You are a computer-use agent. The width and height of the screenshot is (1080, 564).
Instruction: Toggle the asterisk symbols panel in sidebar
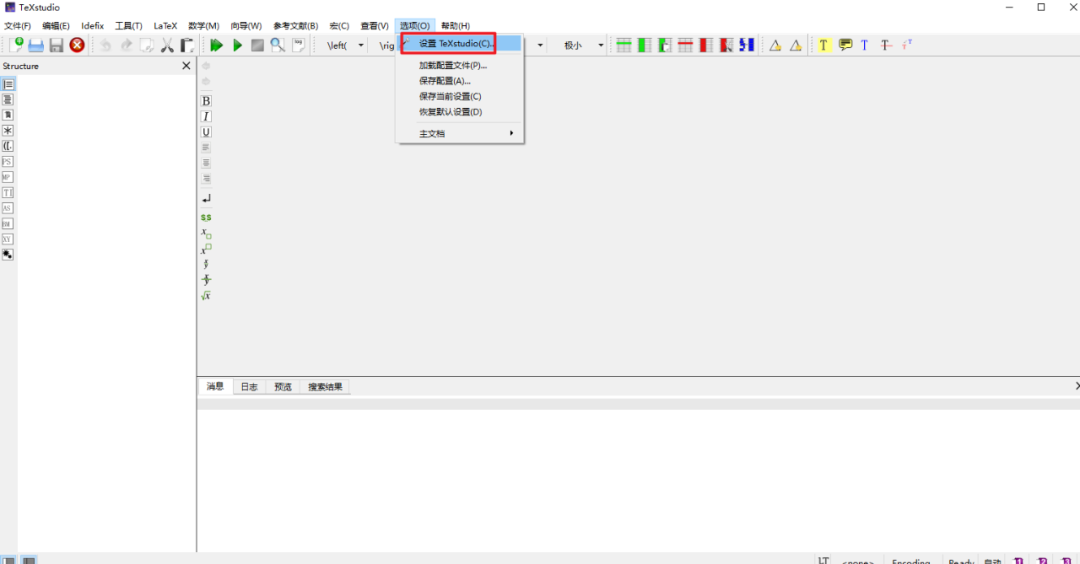click(8, 130)
